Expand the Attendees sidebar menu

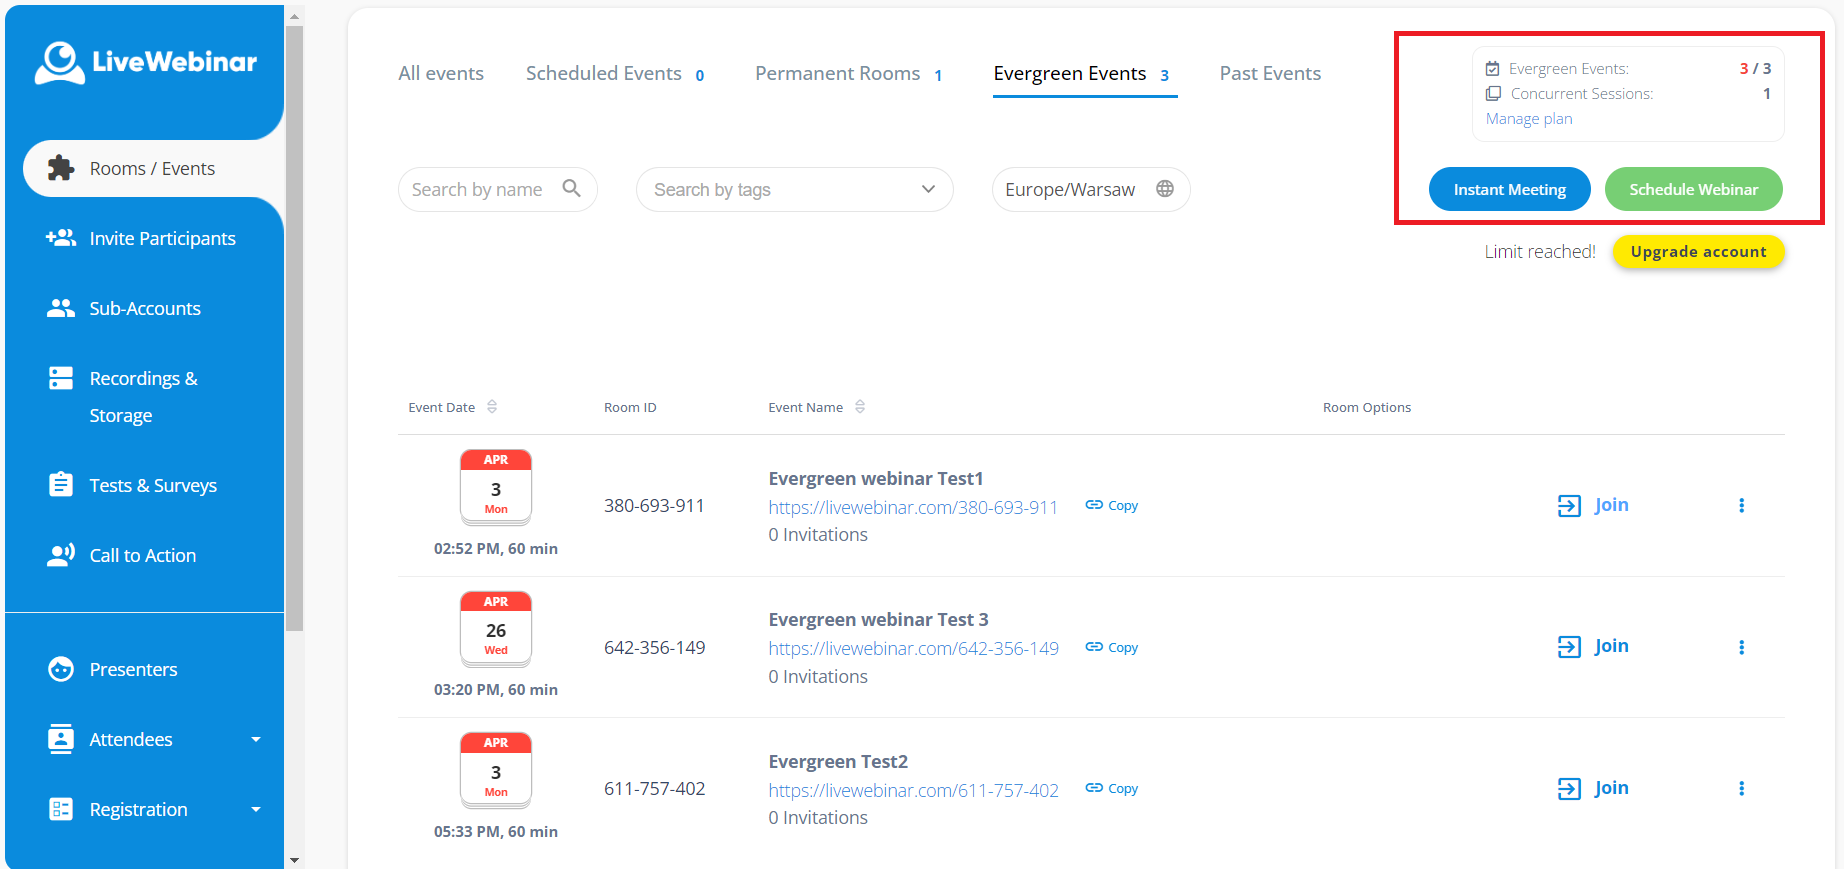[255, 740]
